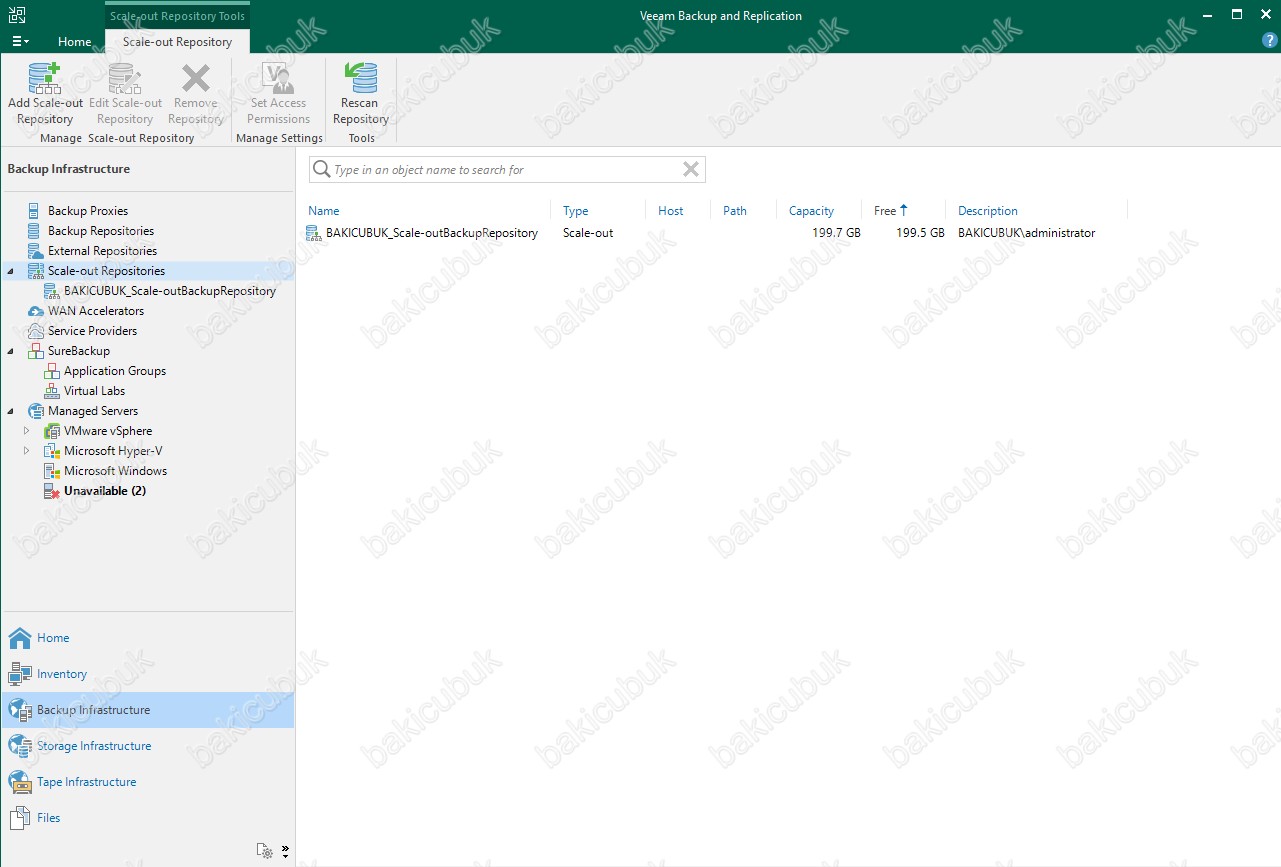The height and width of the screenshot is (867, 1281).
Task: Select VMware vSphere in the tree
Action: [x=108, y=431]
